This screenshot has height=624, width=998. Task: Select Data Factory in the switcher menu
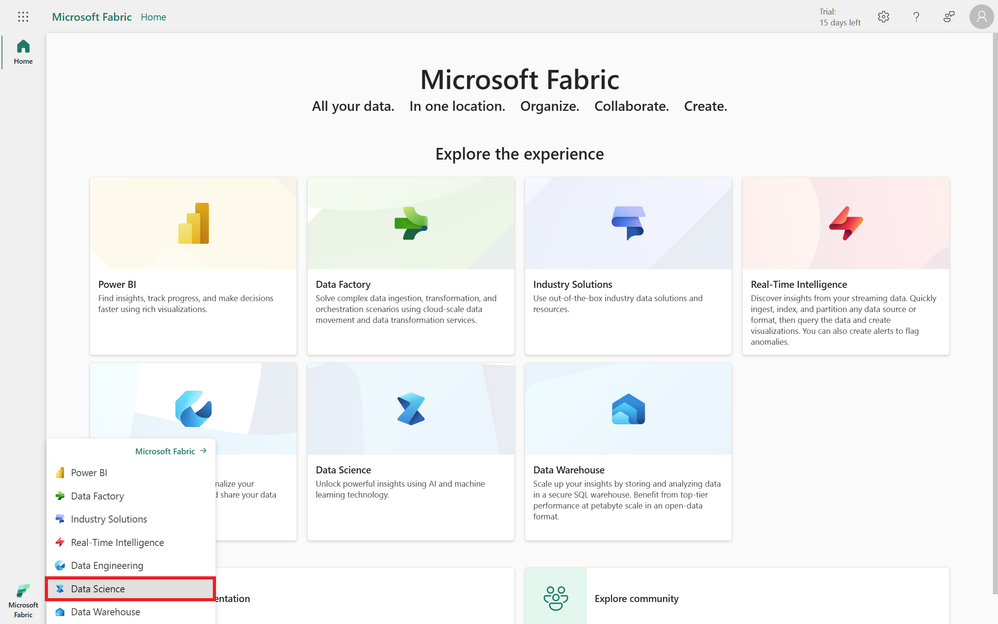click(130, 496)
